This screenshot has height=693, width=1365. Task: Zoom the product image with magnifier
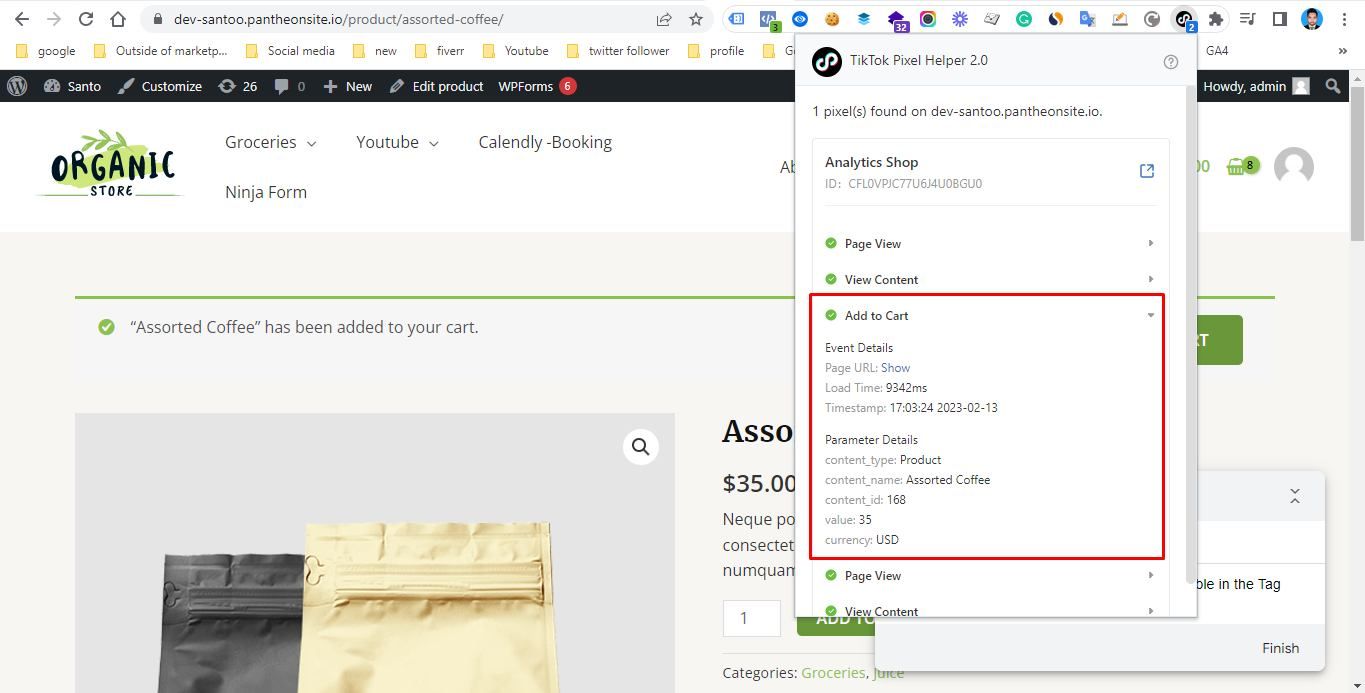click(641, 447)
